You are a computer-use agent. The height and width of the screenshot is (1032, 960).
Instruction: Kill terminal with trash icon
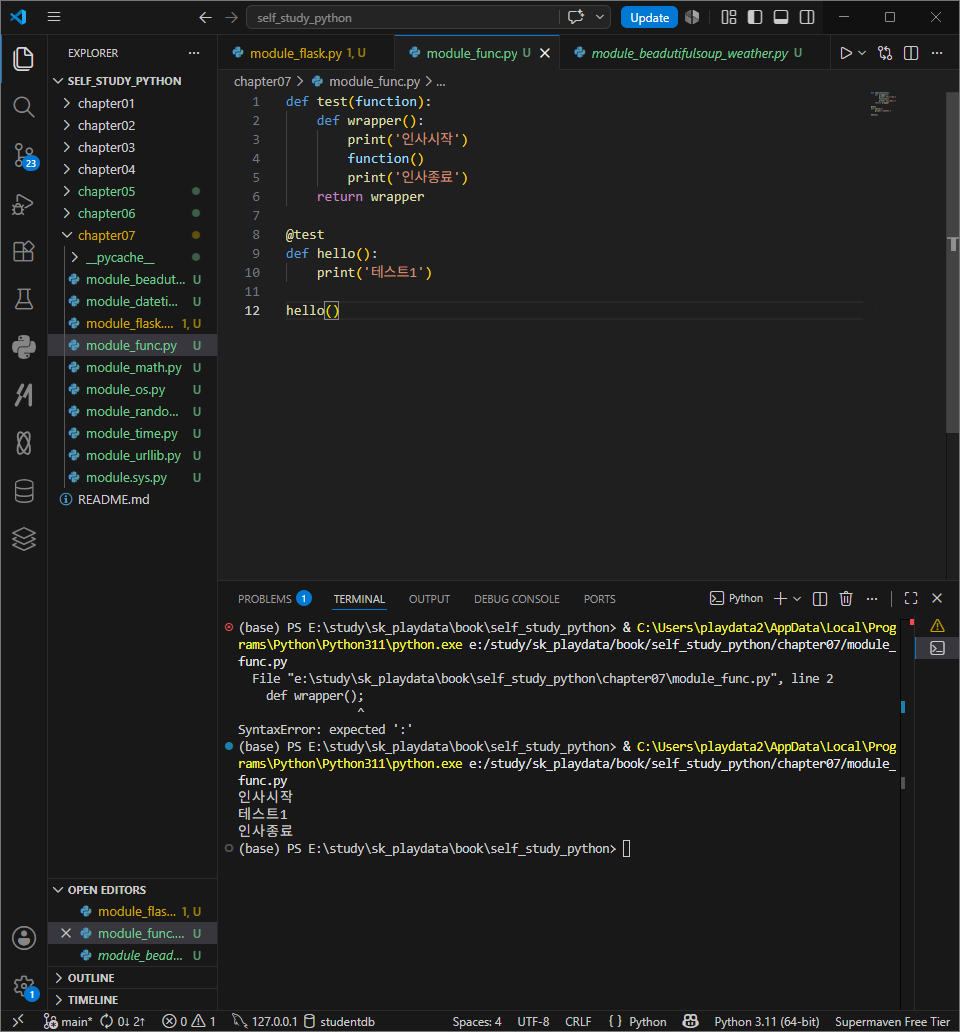pos(846,598)
